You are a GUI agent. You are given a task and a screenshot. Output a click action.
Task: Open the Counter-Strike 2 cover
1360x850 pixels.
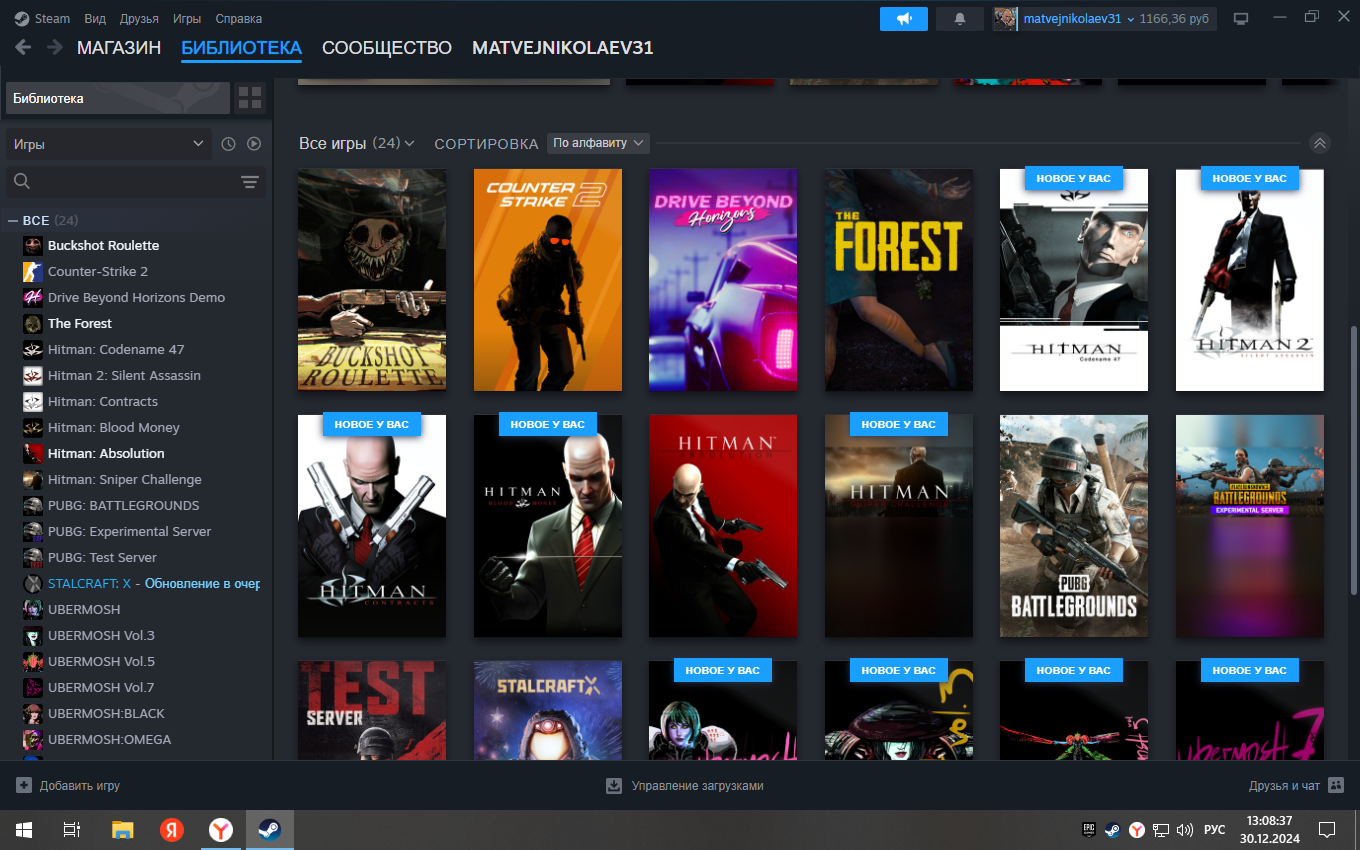[548, 280]
